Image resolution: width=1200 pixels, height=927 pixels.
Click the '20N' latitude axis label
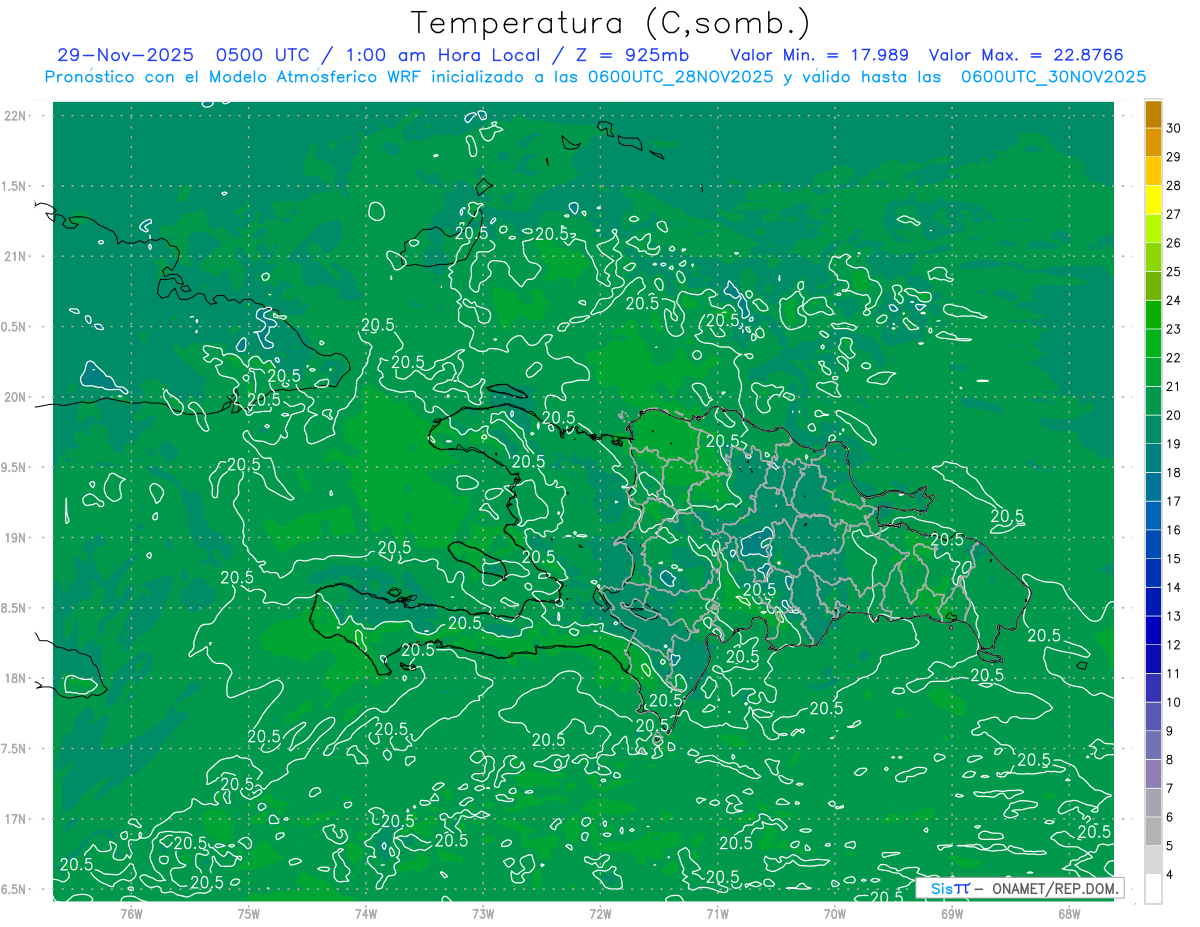(16, 397)
